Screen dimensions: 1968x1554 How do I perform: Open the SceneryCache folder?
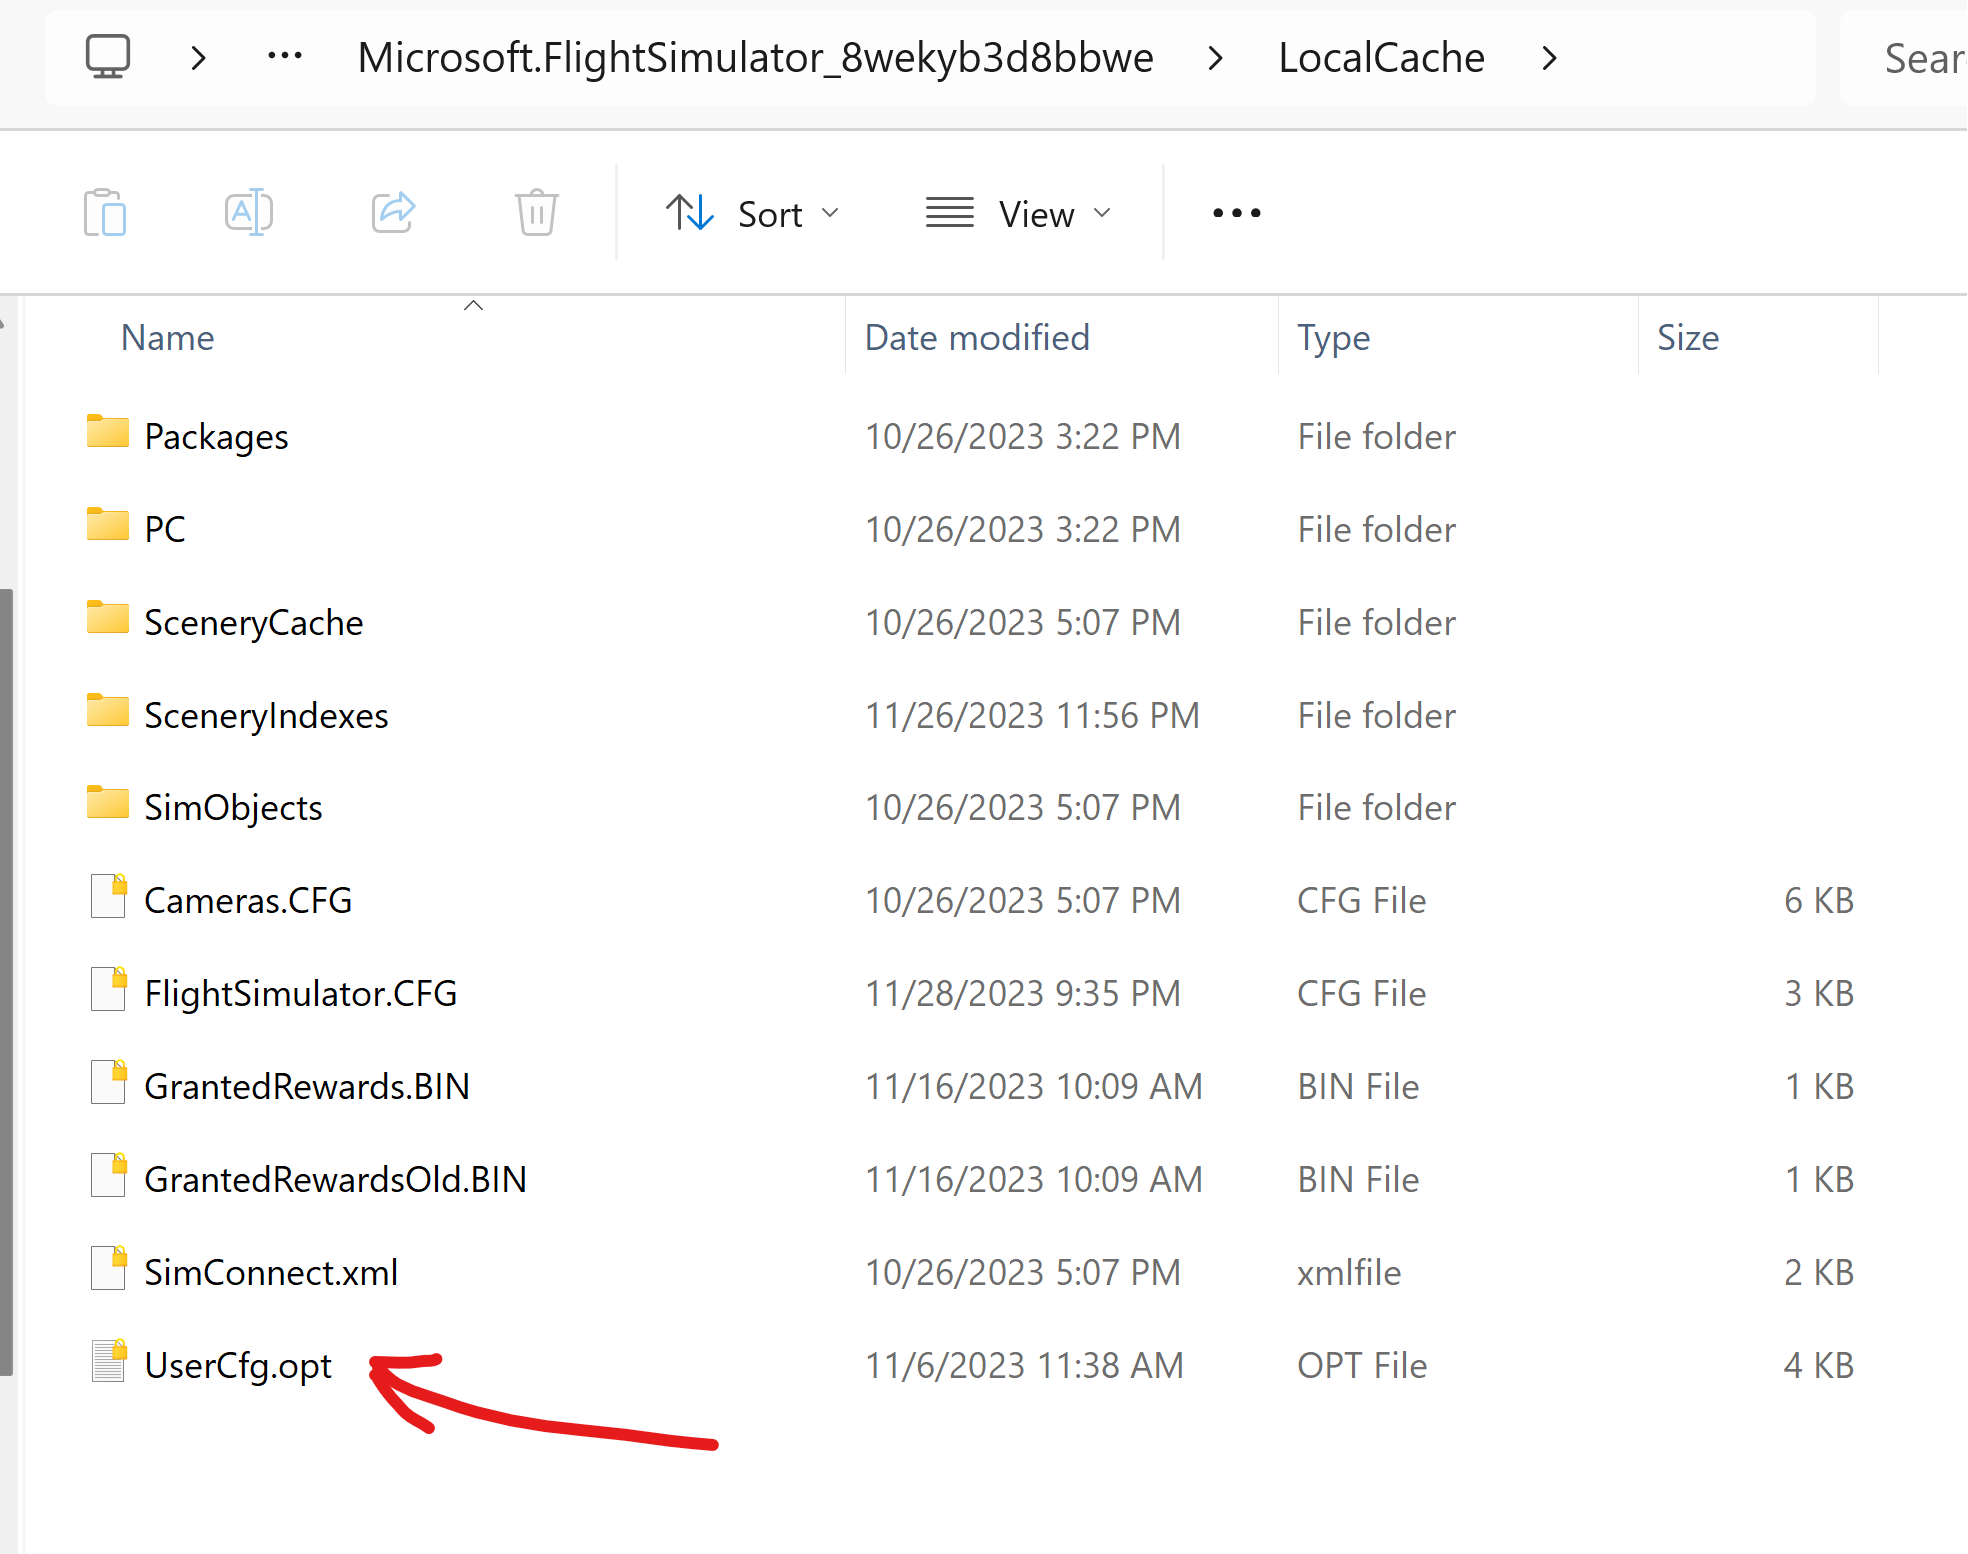click(253, 621)
